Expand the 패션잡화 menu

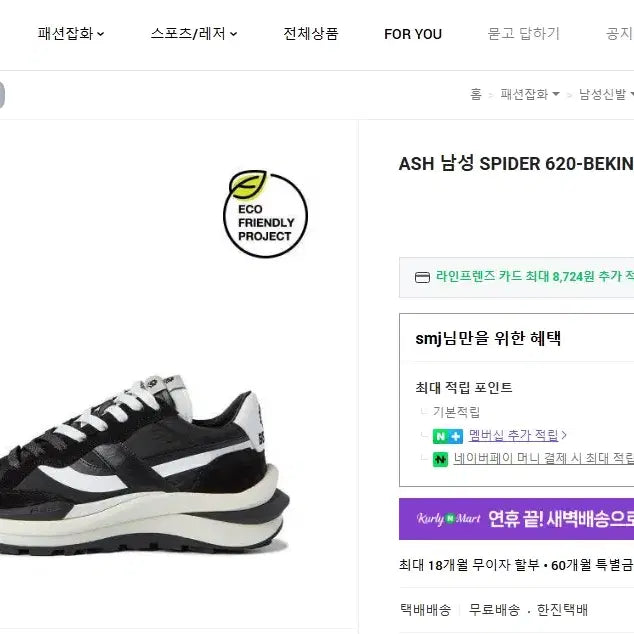pyautogui.click(x=71, y=34)
